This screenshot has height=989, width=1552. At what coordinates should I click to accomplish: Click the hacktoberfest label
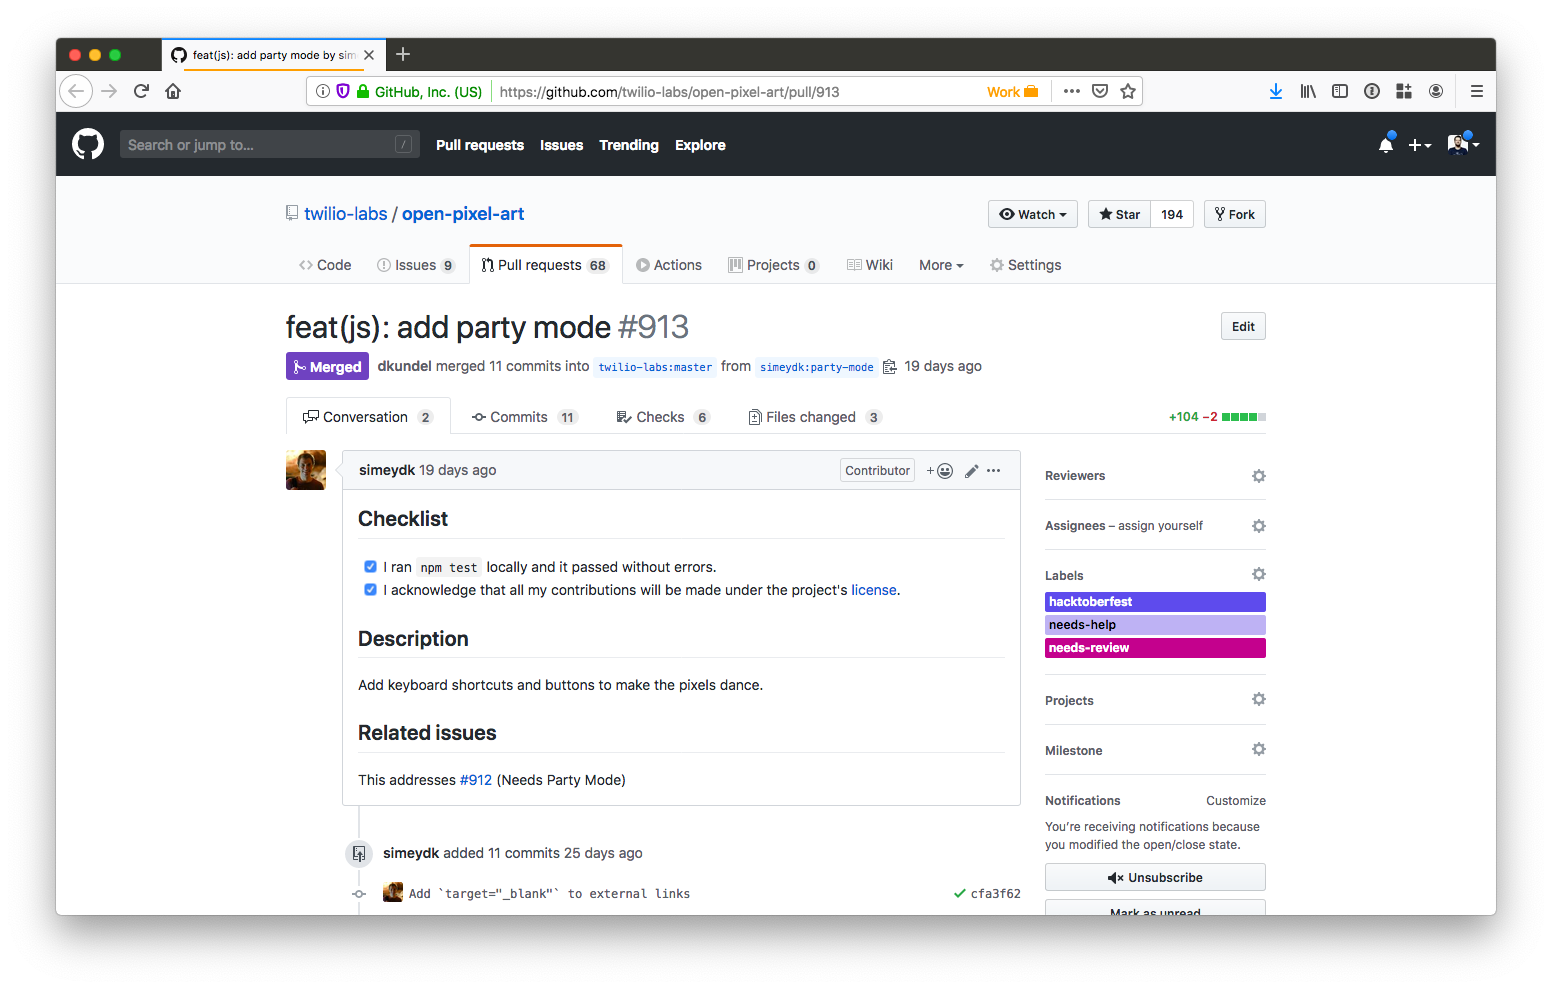tap(1155, 602)
